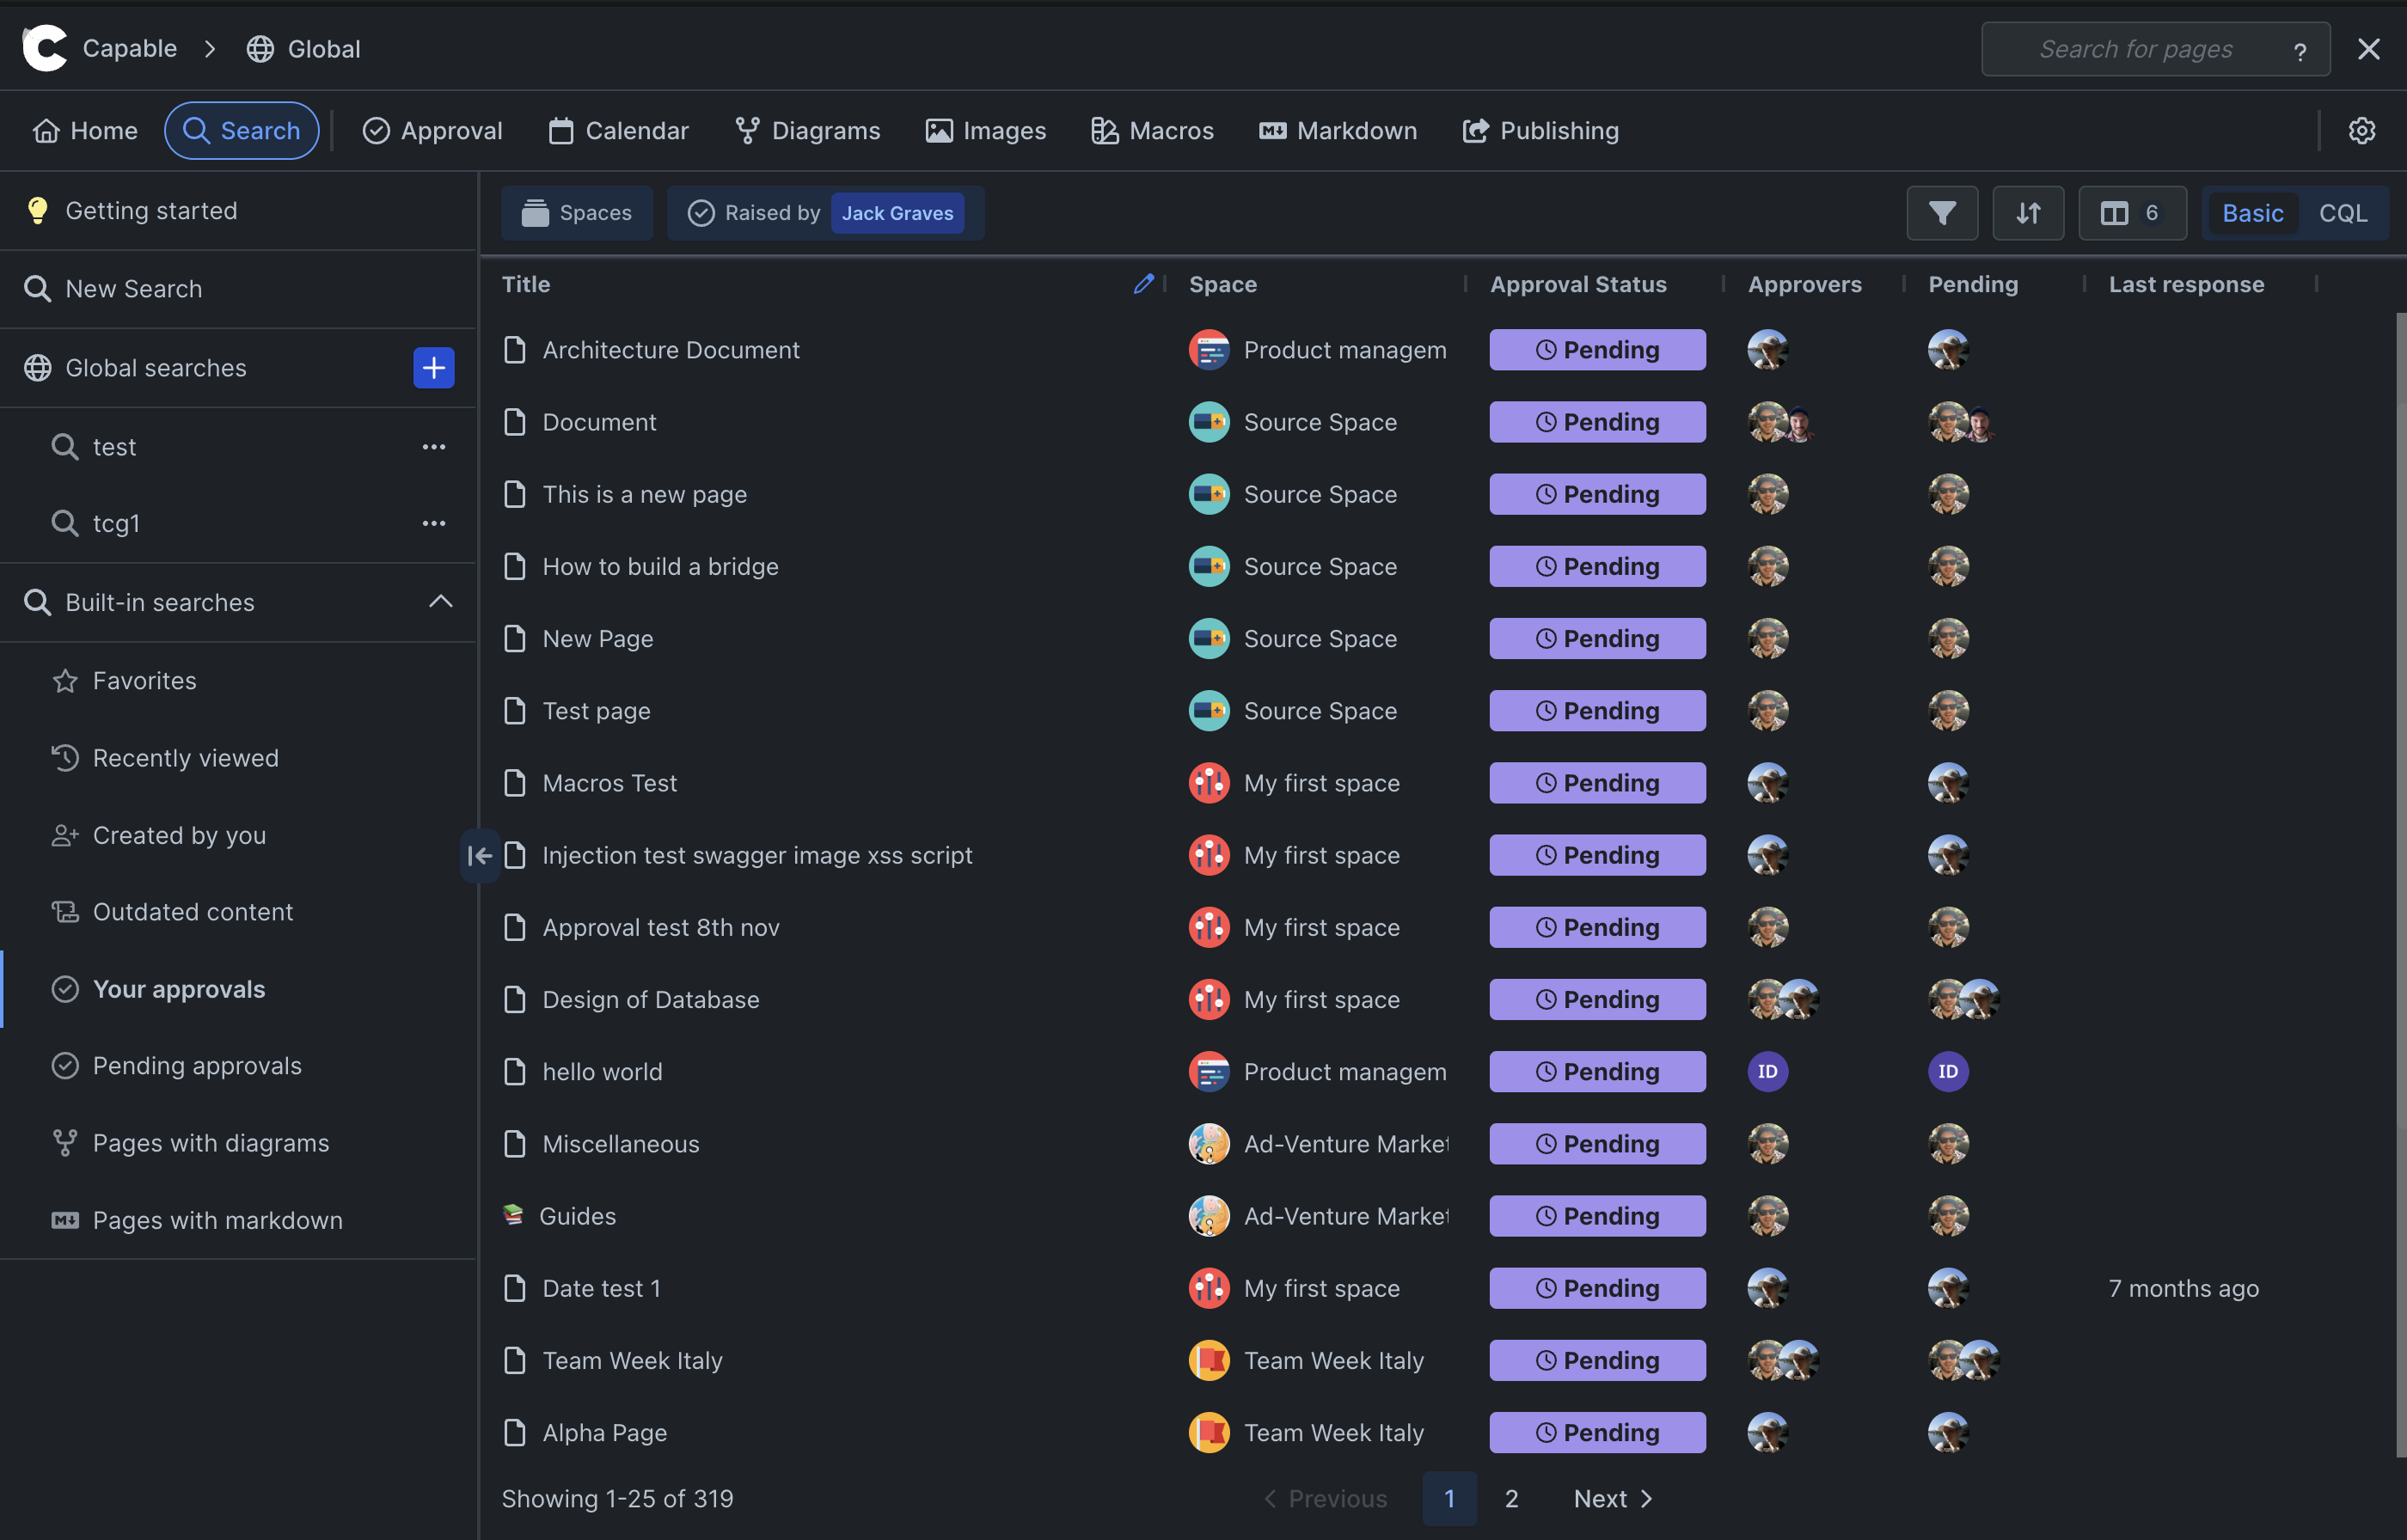Open the Architecture Document page

click(670, 350)
